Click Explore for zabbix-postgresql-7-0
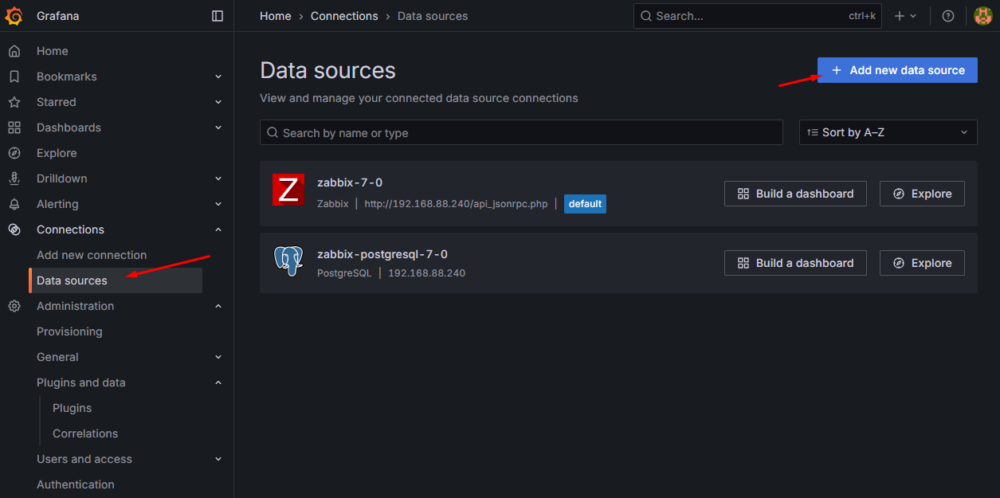Image resolution: width=1000 pixels, height=498 pixels. pyautogui.click(x=922, y=263)
